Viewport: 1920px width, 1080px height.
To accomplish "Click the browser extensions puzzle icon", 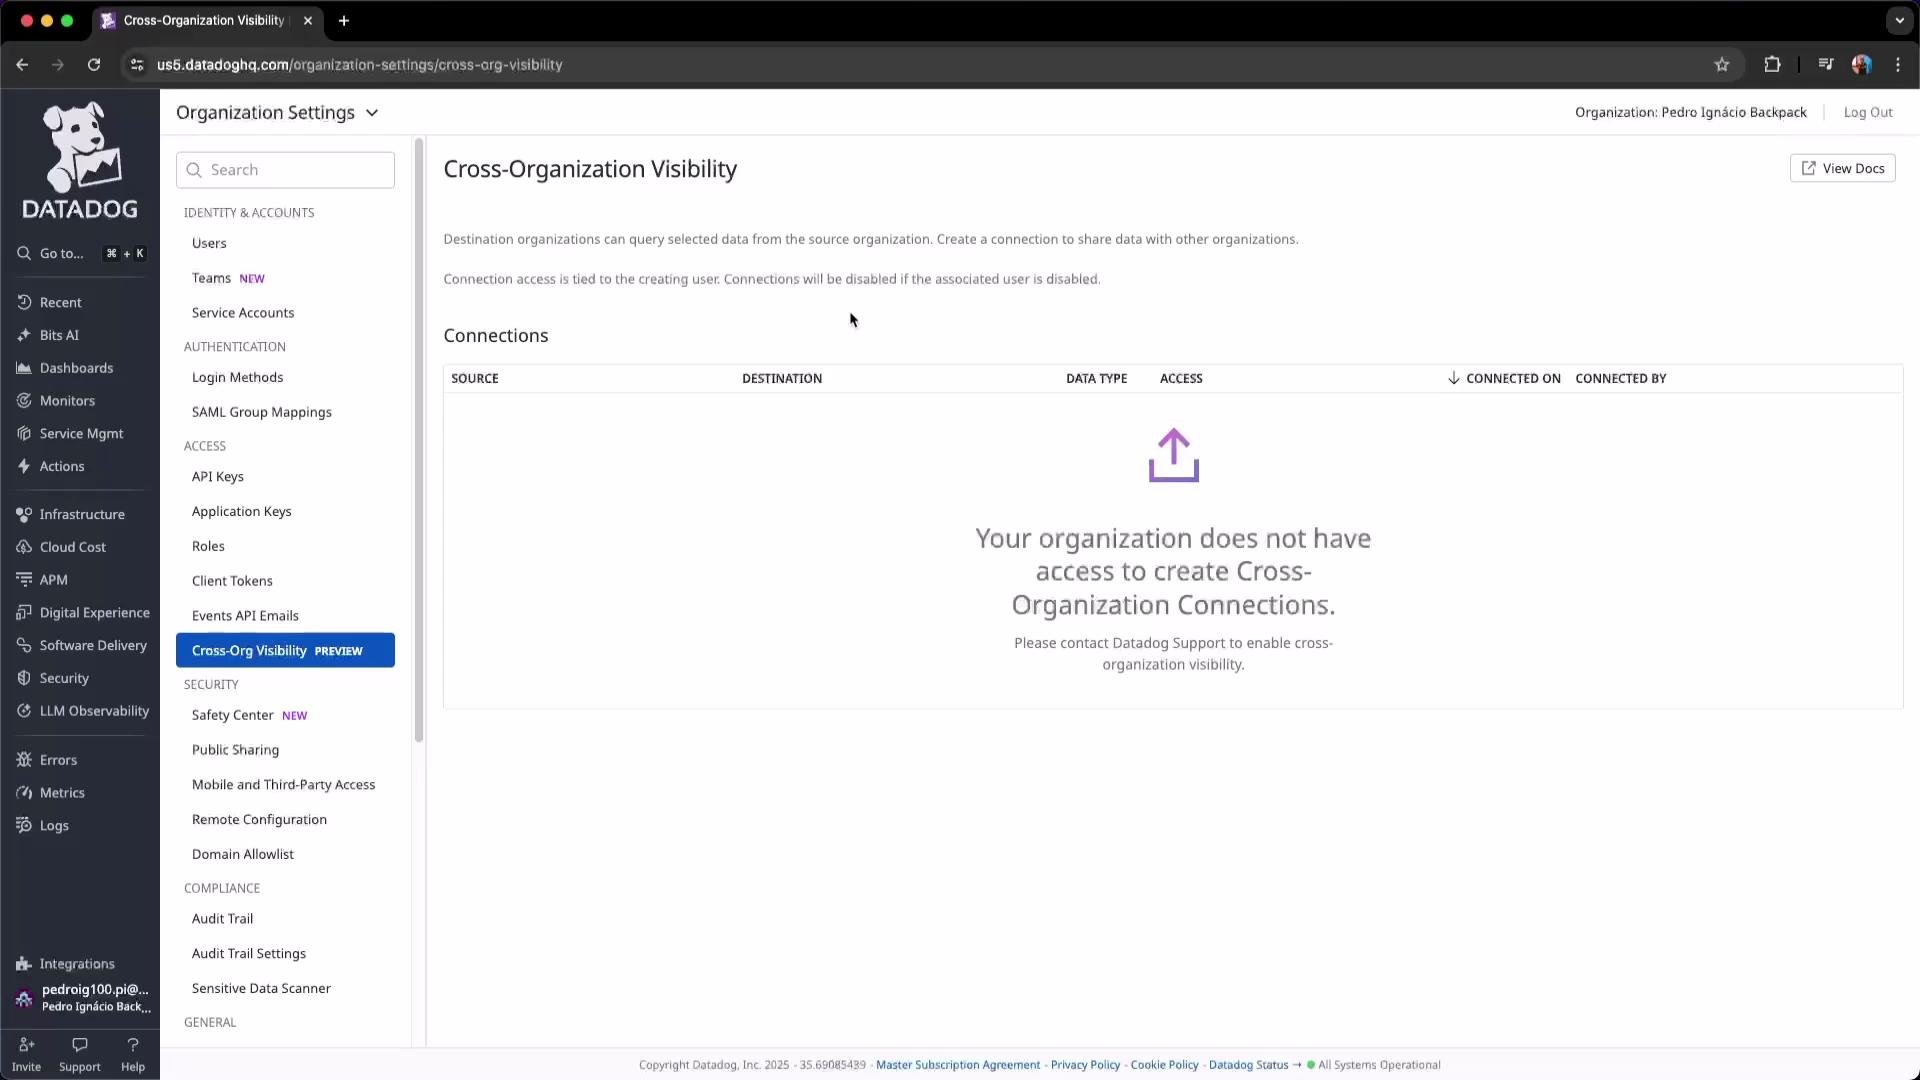I will click(x=1772, y=64).
